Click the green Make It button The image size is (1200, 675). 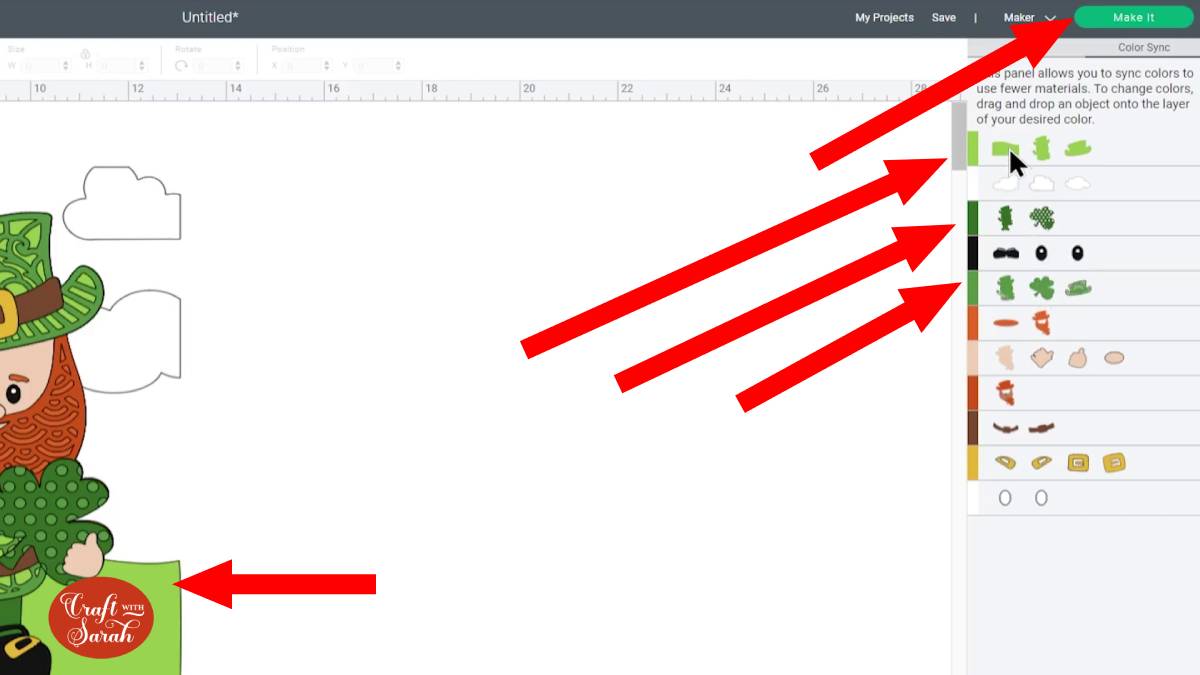point(1134,17)
